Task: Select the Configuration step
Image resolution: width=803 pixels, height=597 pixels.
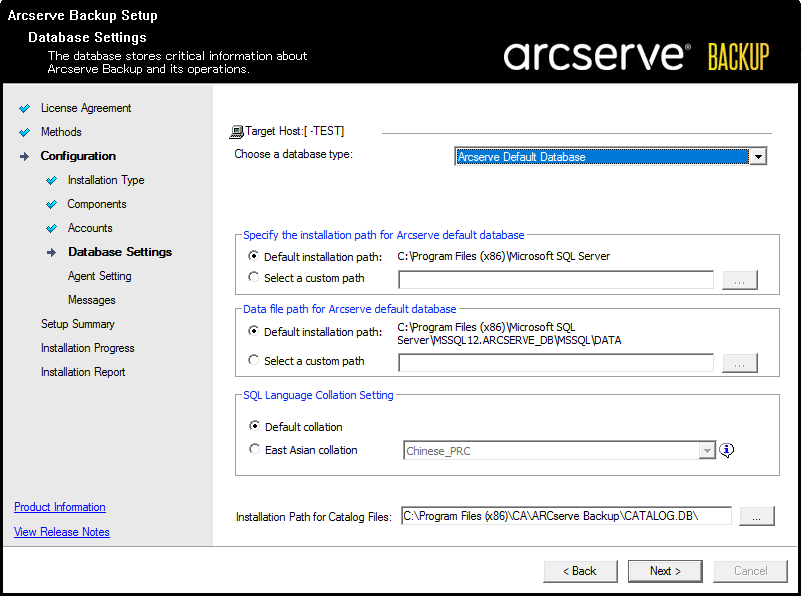Action: [78, 156]
